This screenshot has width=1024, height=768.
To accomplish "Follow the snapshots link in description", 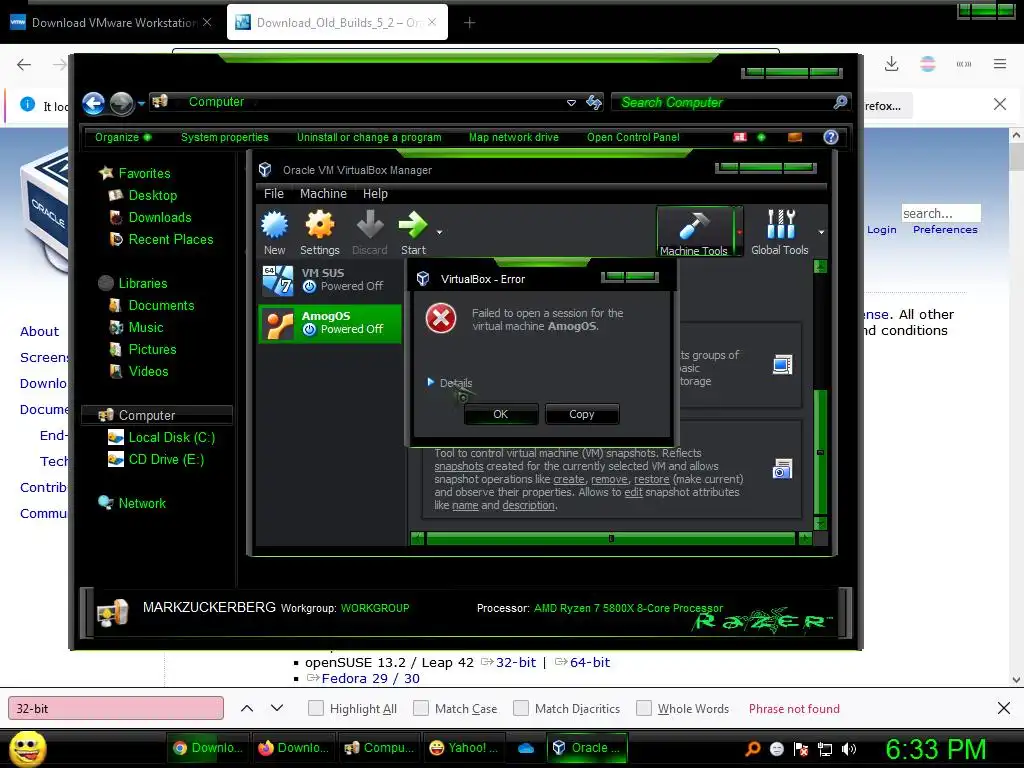I will [459, 466].
